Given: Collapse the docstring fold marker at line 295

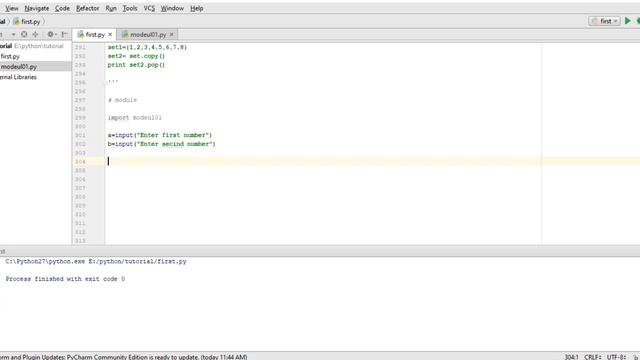Looking at the screenshot, I should click(x=105, y=82).
